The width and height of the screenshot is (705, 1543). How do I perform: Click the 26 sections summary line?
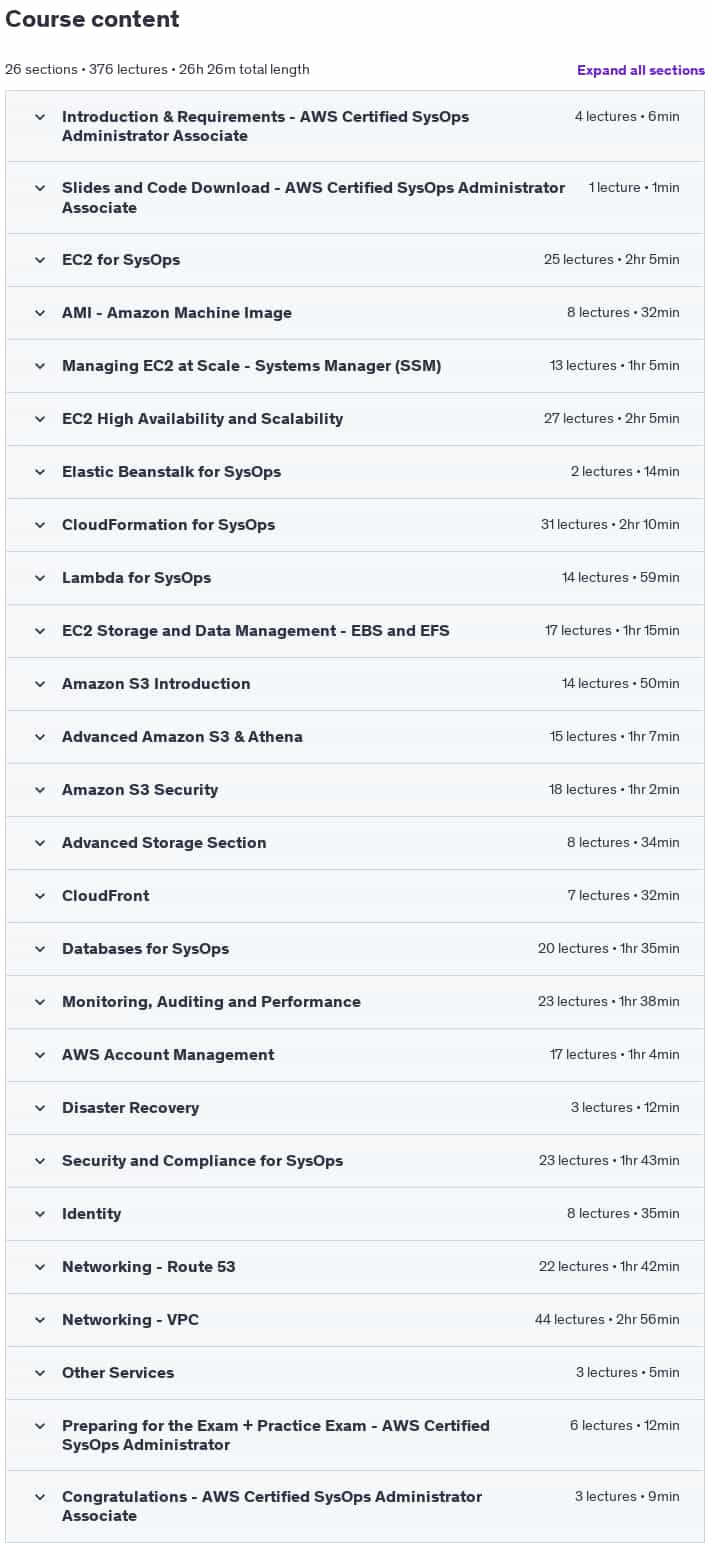[157, 70]
